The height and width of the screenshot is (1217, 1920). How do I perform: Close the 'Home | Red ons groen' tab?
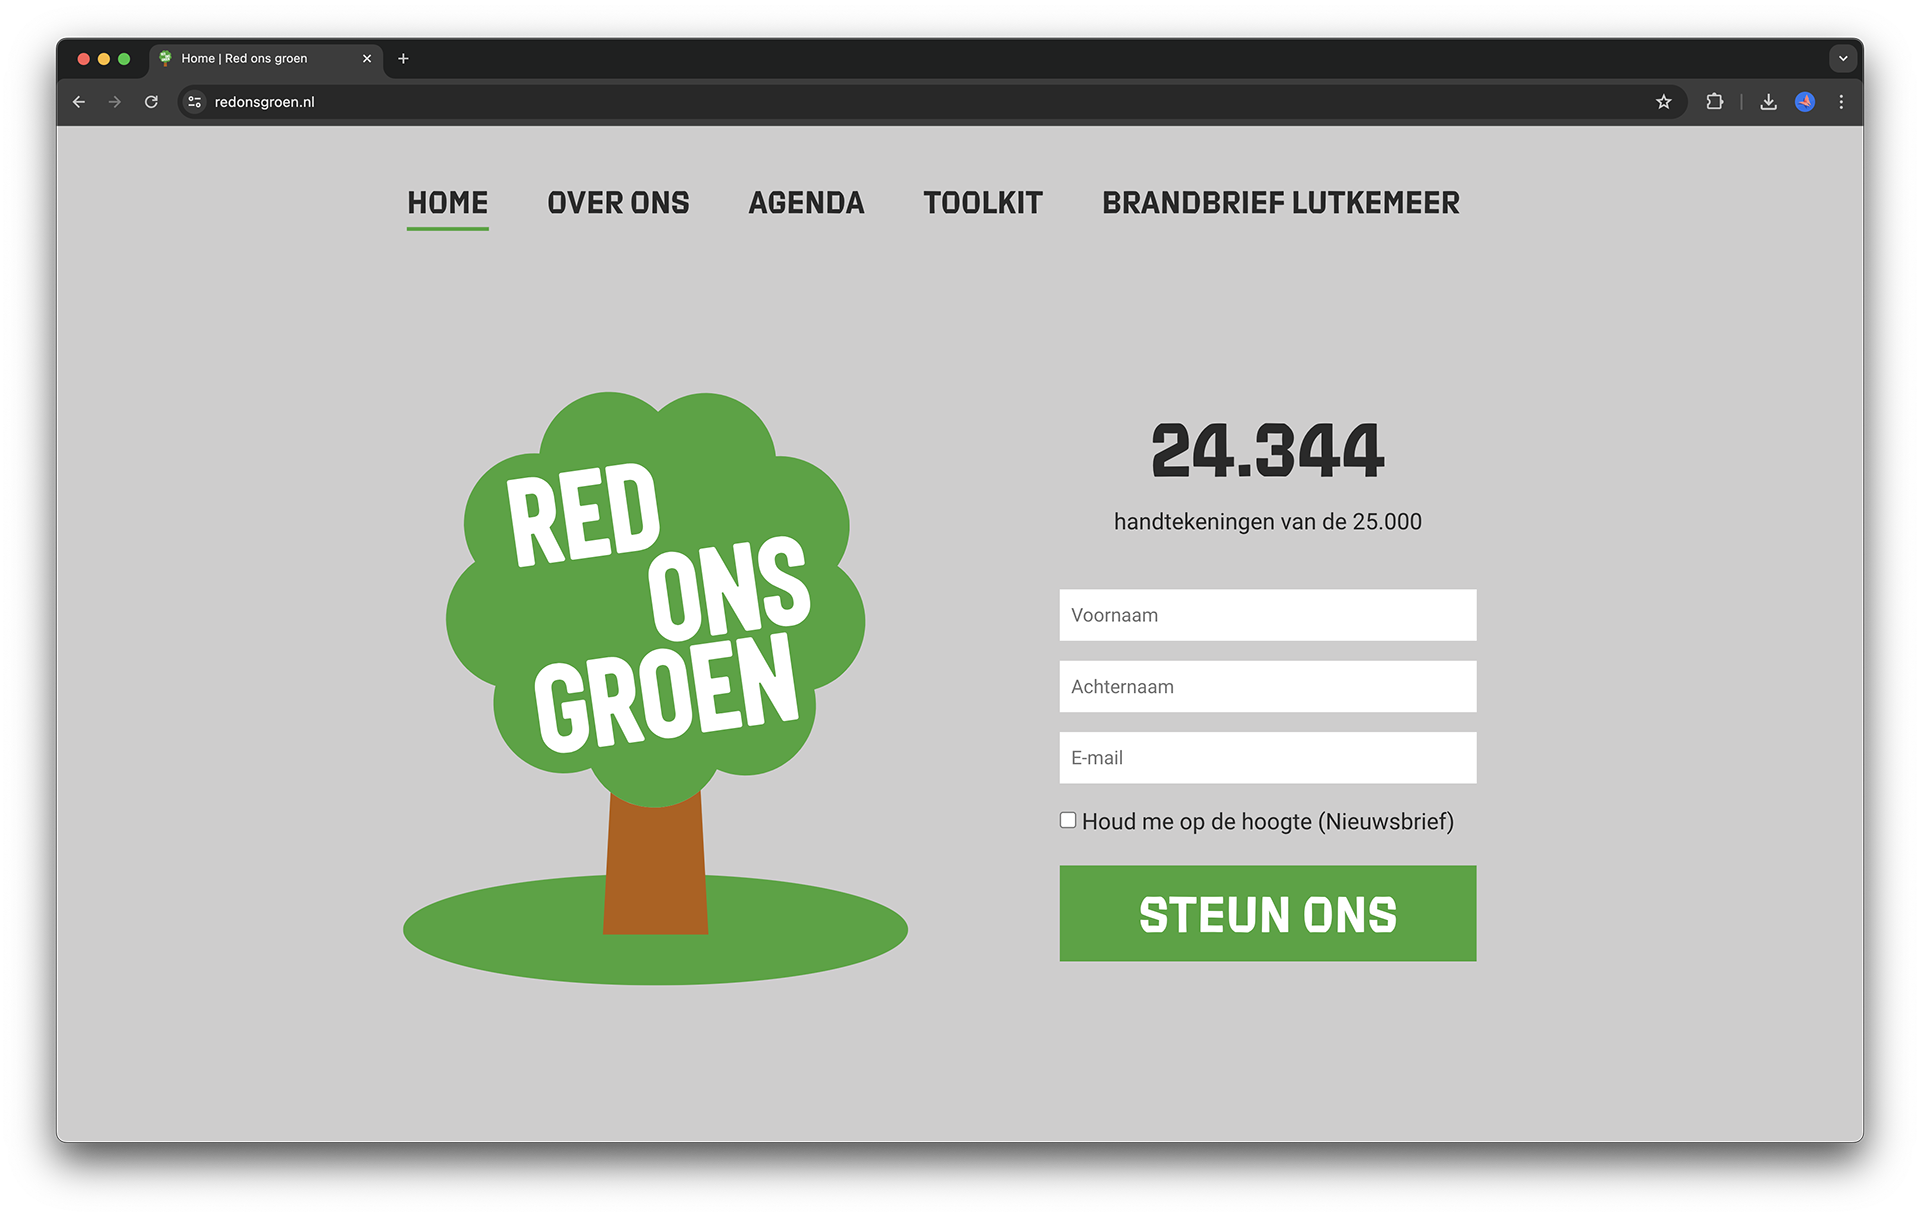click(367, 59)
